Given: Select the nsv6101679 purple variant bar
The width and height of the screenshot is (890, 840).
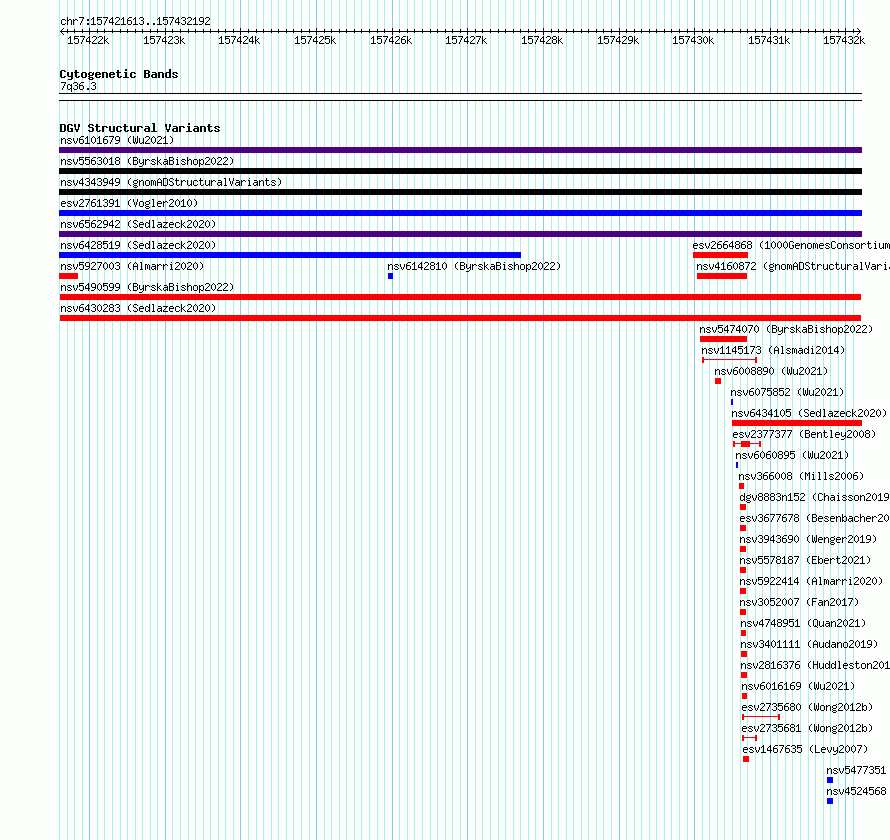Looking at the screenshot, I should (x=460, y=150).
